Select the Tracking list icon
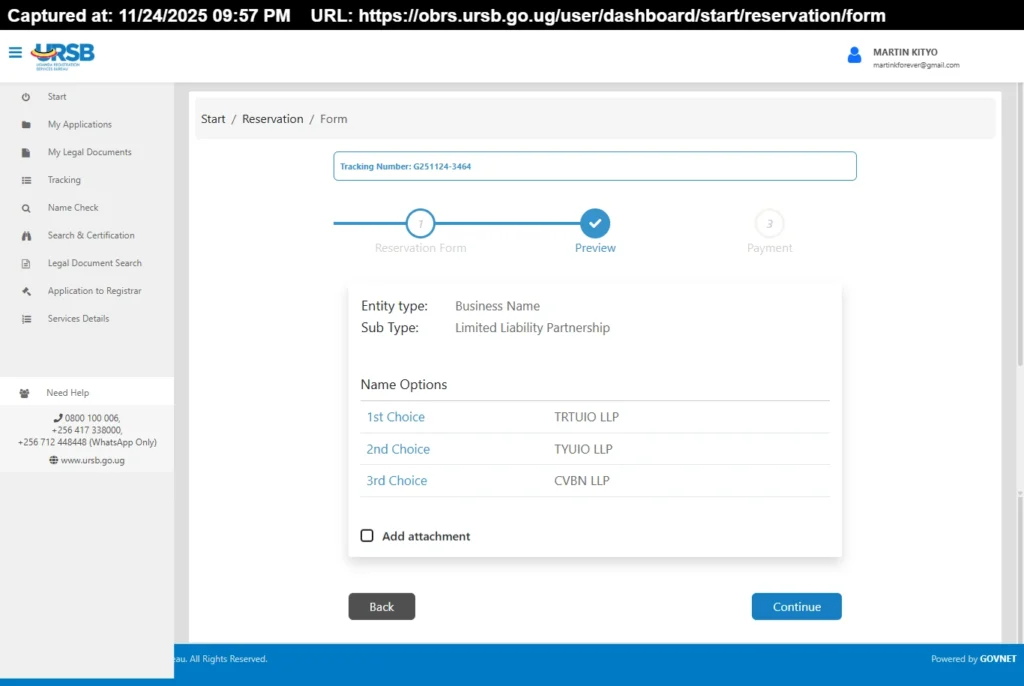 click(26, 180)
